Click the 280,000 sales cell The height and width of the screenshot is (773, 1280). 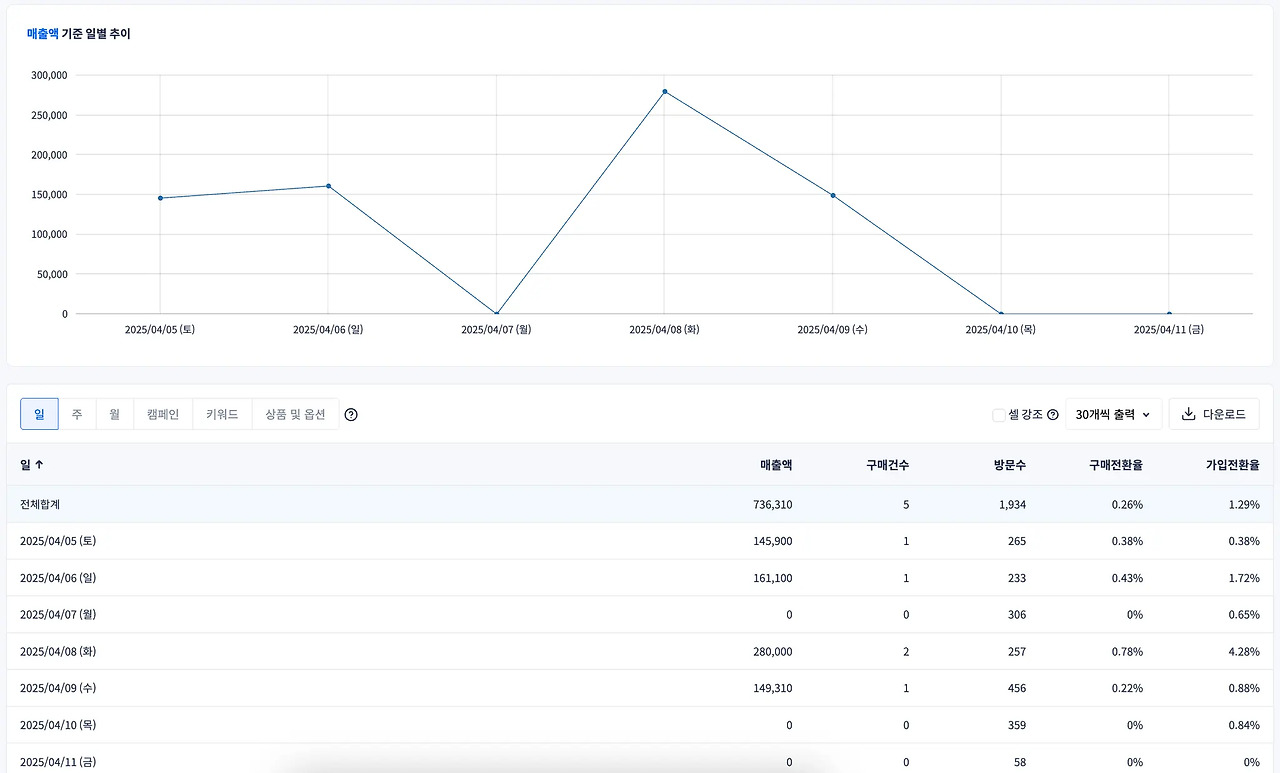771,651
